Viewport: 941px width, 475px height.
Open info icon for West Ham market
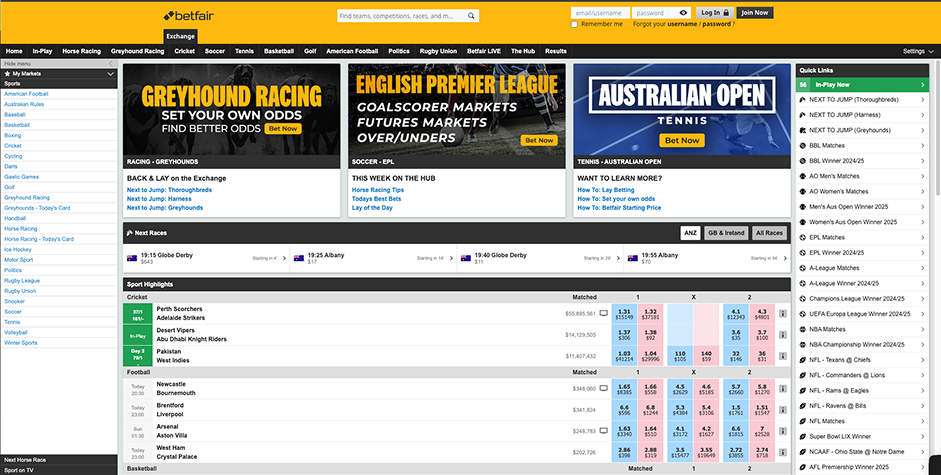(x=783, y=453)
